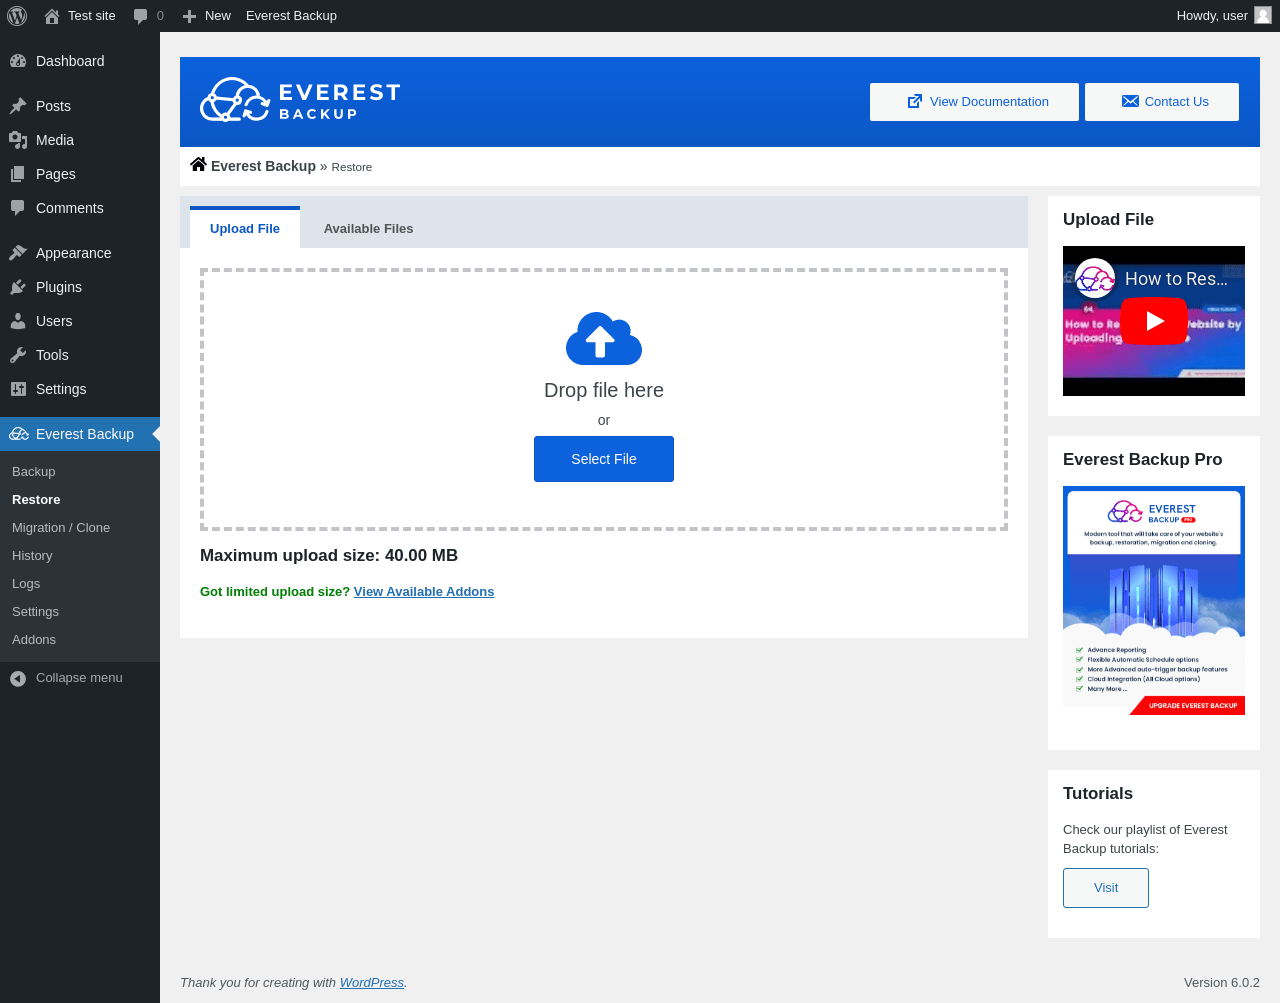The width and height of the screenshot is (1280, 1003).
Task: Click the comments bubble icon in admin bar
Action: (x=141, y=16)
